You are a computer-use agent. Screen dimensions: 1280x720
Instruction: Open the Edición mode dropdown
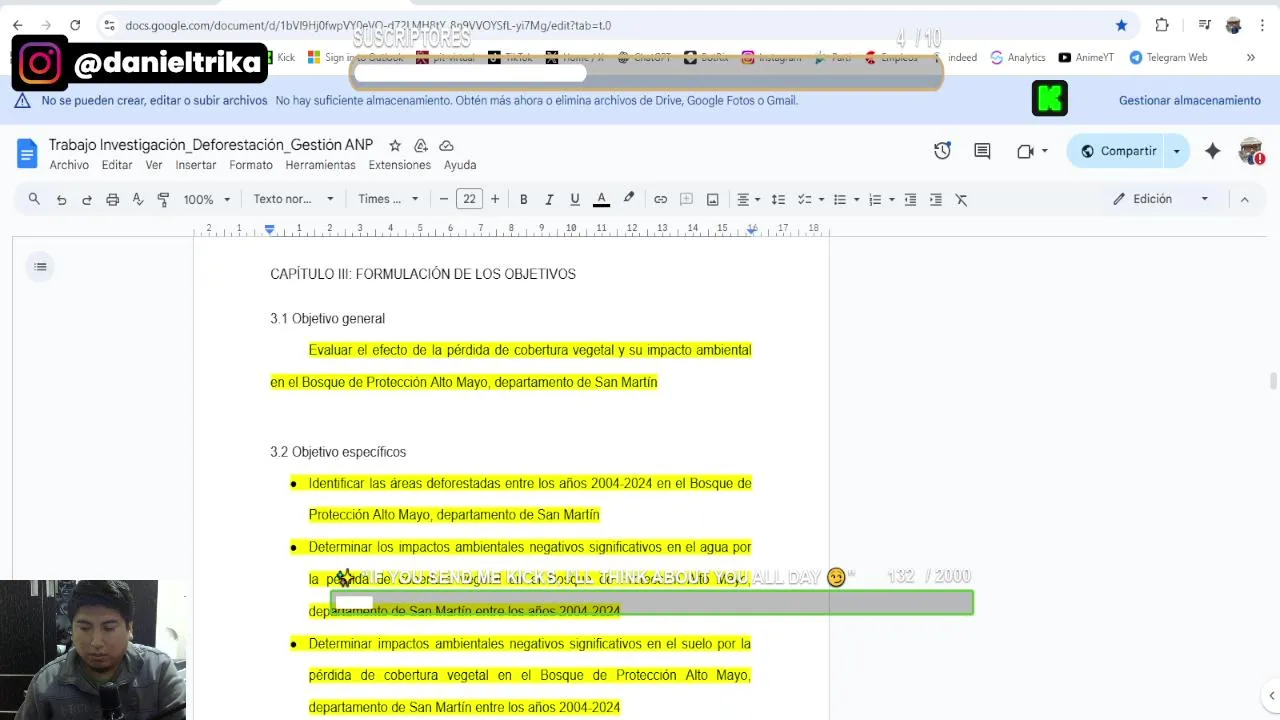click(x=1160, y=199)
